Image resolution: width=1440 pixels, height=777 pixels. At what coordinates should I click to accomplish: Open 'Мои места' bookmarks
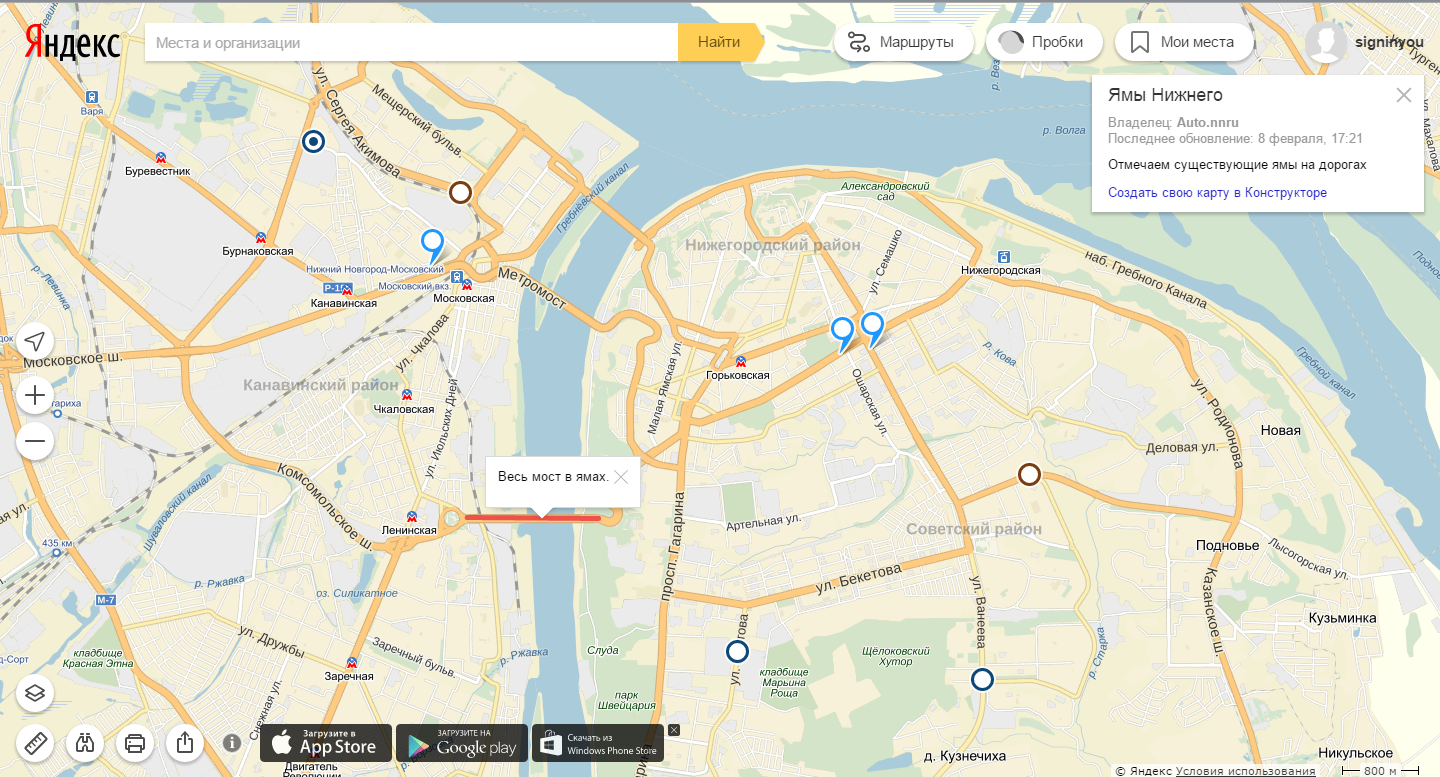1184,42
